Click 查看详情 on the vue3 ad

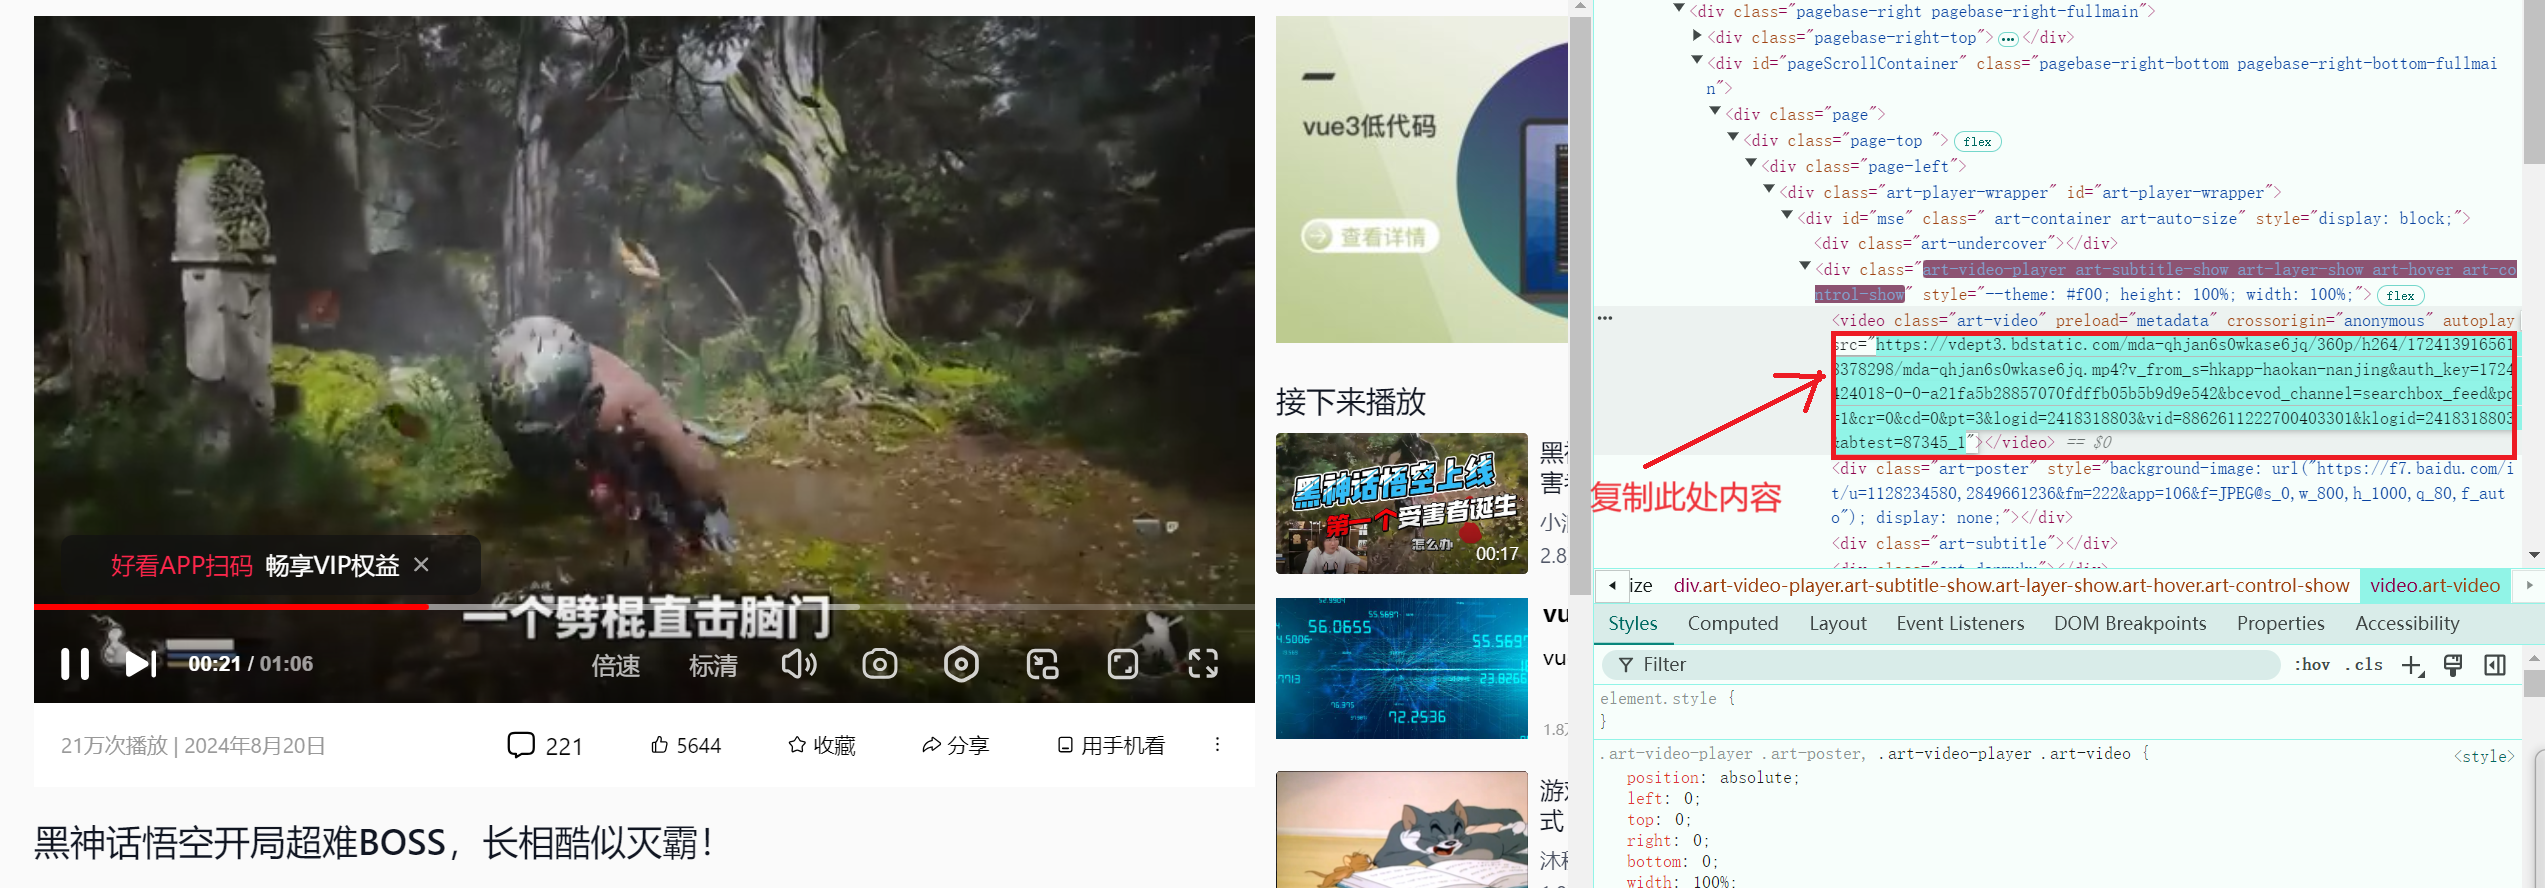[1369, 237]
